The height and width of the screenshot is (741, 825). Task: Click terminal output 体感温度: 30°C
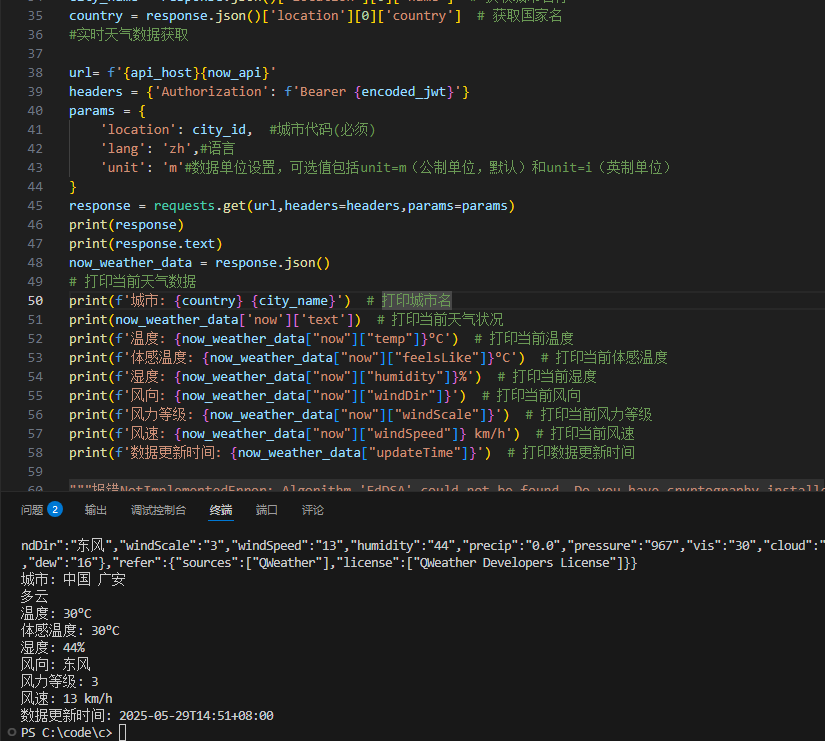click(70, 630)
